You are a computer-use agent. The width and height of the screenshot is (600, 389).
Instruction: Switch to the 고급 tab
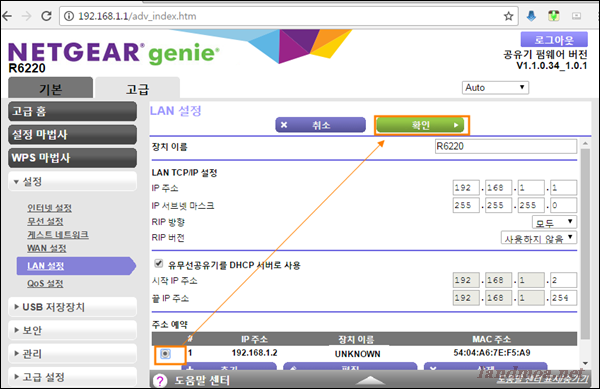(x=138, y=88)
